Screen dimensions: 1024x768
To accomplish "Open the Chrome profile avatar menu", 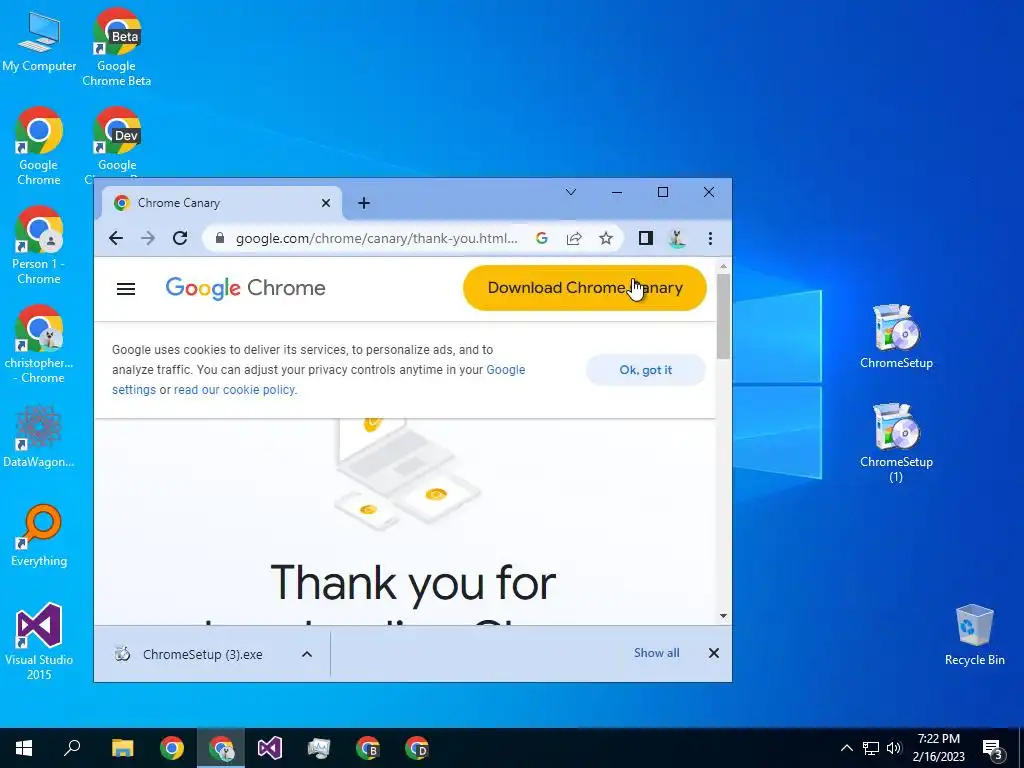I will pyautogui.click(x=677, y=238).
